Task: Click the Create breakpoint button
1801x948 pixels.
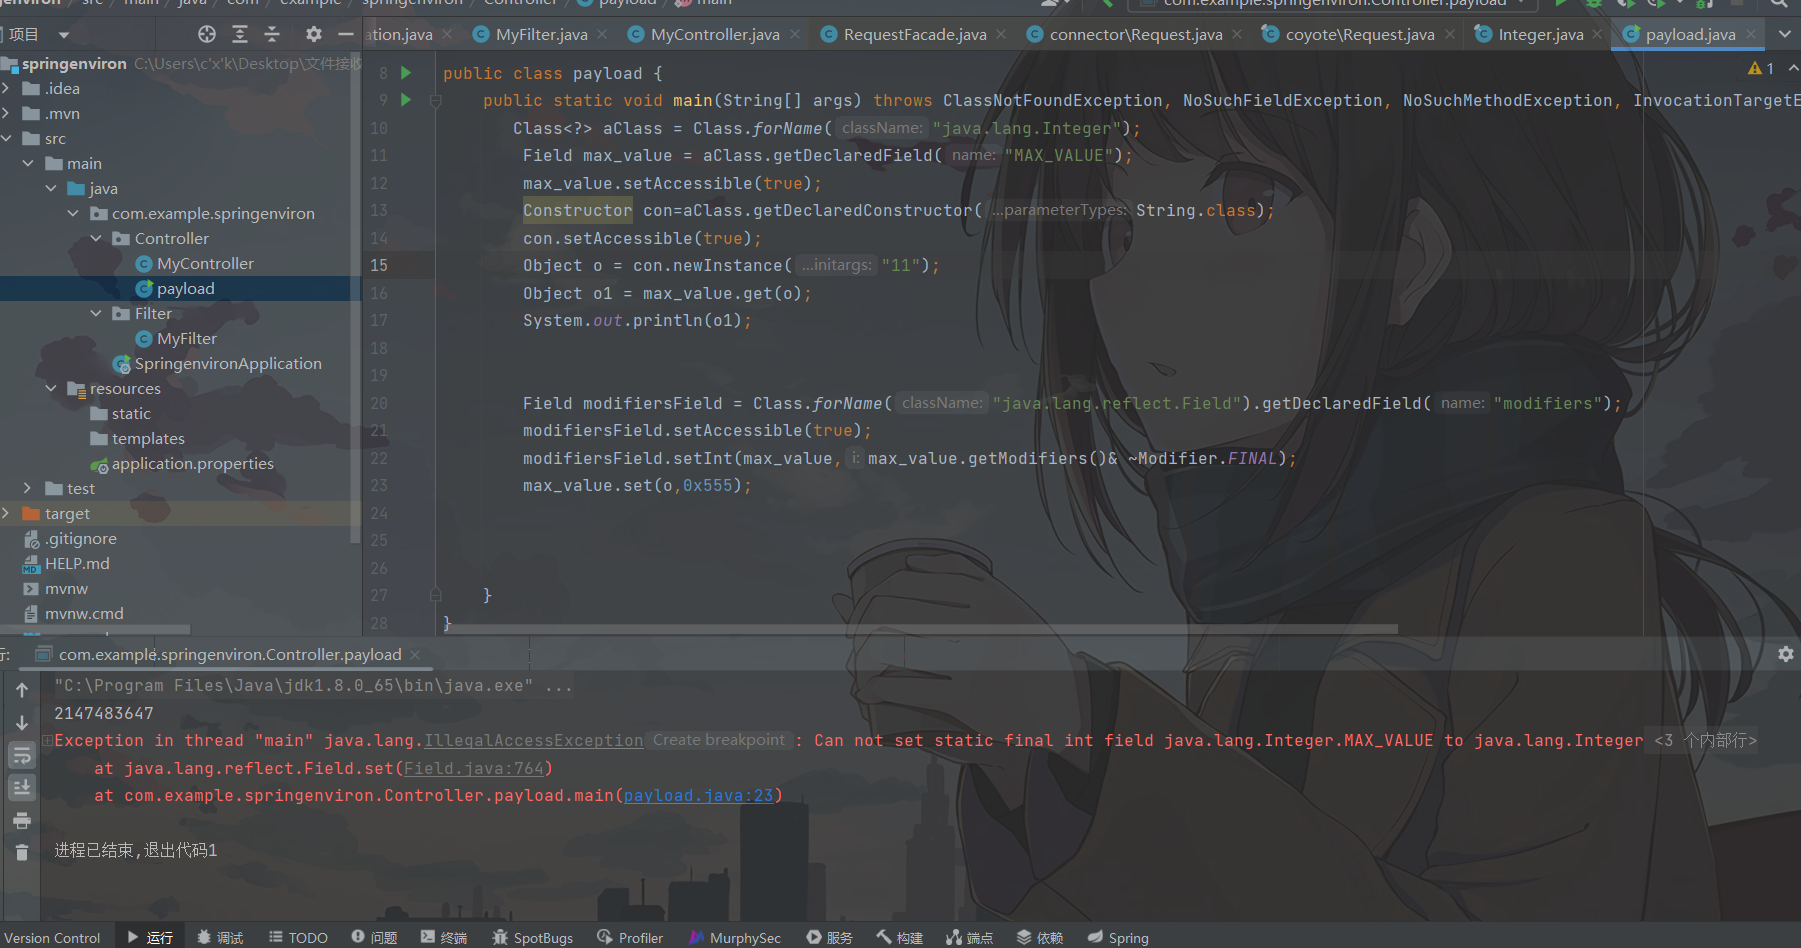Action: 718,740
